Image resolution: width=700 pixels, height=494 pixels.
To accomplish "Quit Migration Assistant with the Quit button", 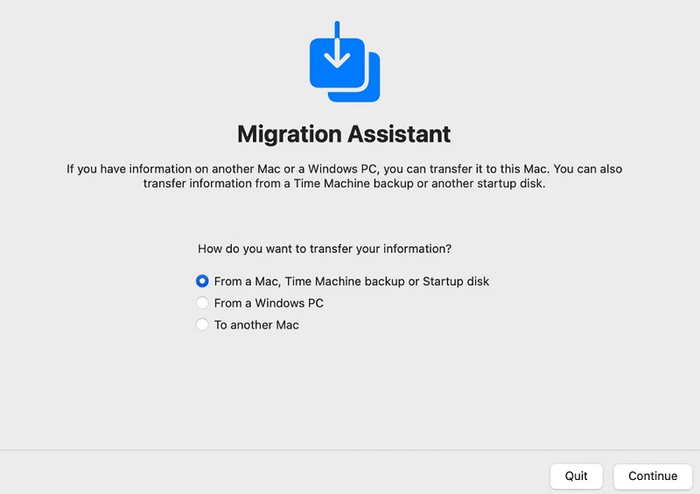I will coord(576,476).
